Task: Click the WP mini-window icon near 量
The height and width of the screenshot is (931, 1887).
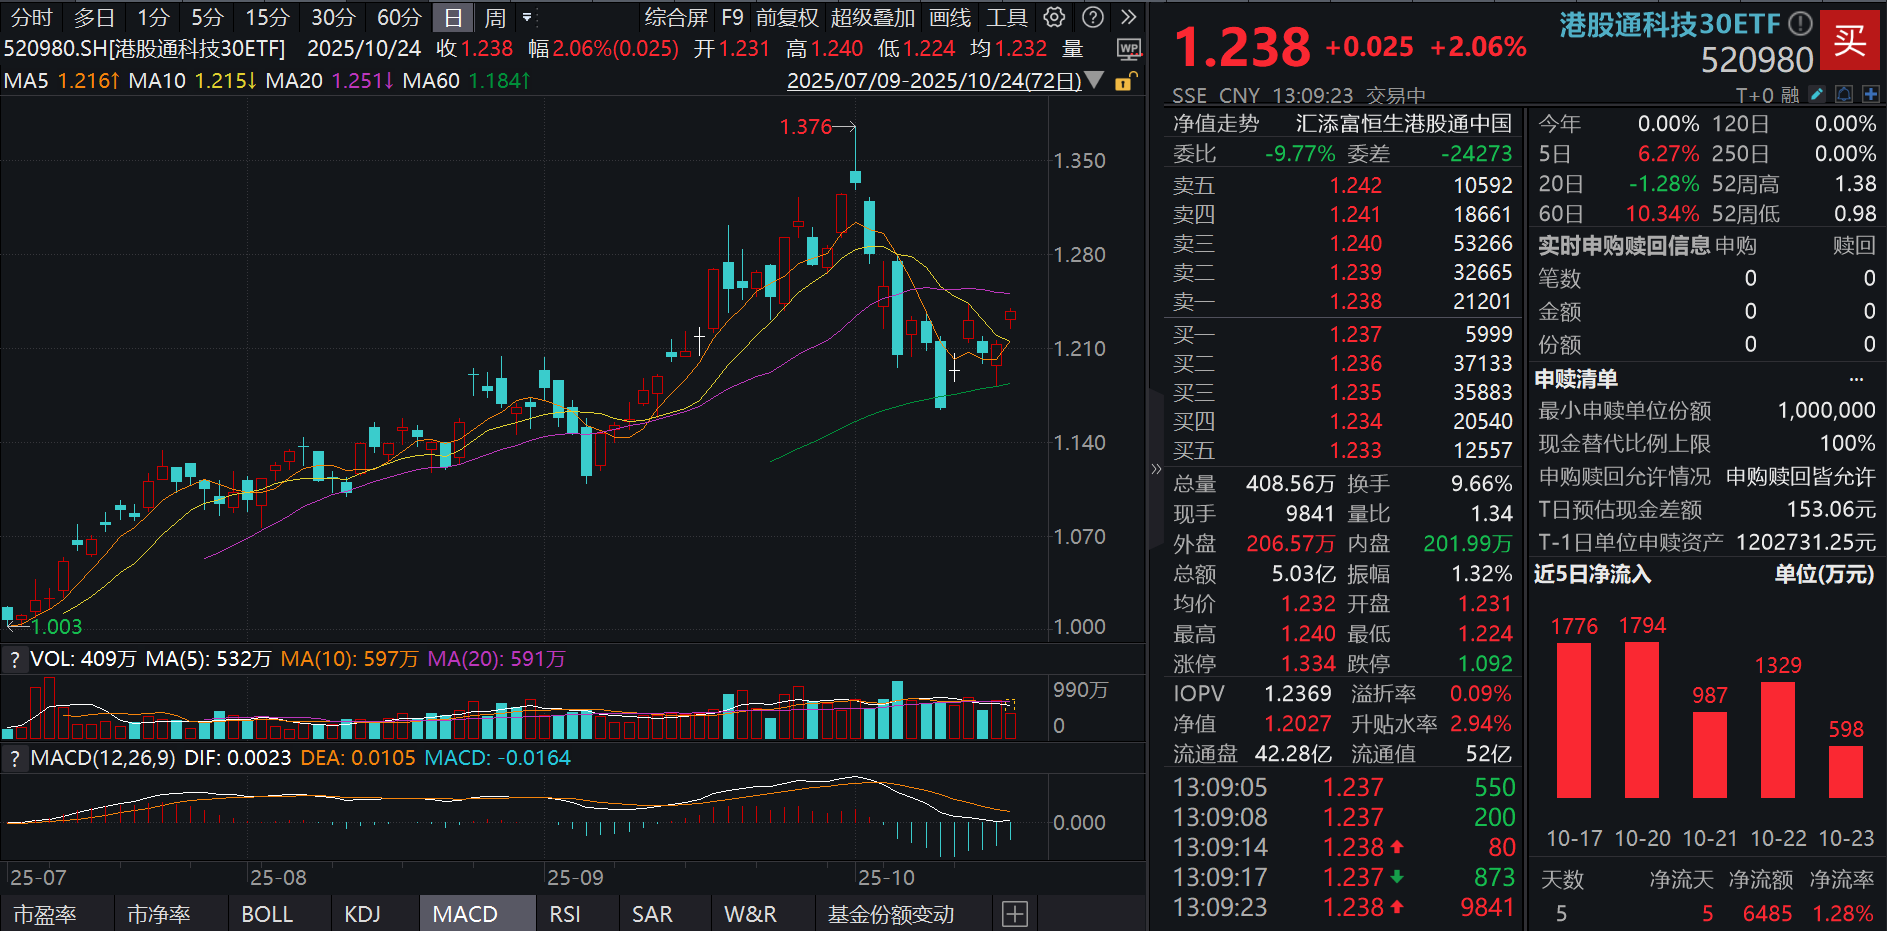Action: 1130,51
